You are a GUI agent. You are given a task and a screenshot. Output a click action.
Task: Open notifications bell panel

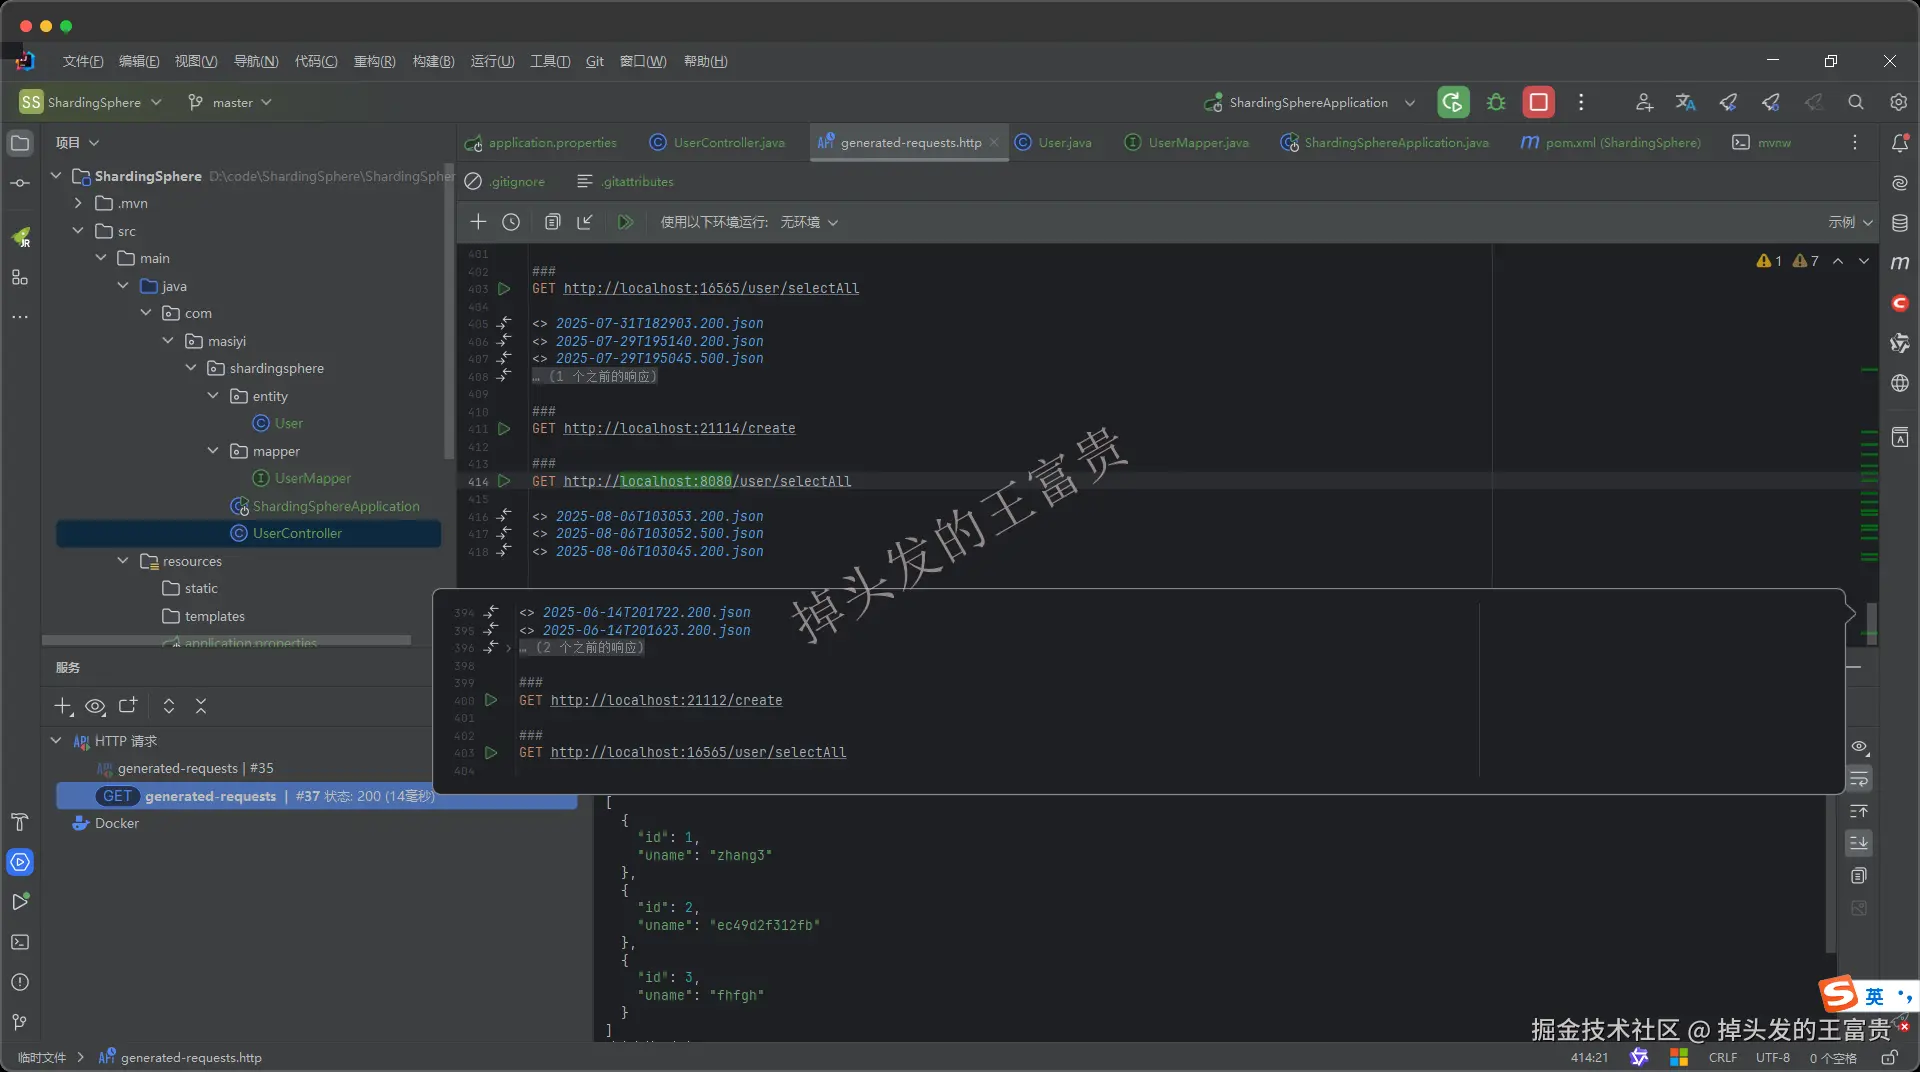[x=1900, y=143]
